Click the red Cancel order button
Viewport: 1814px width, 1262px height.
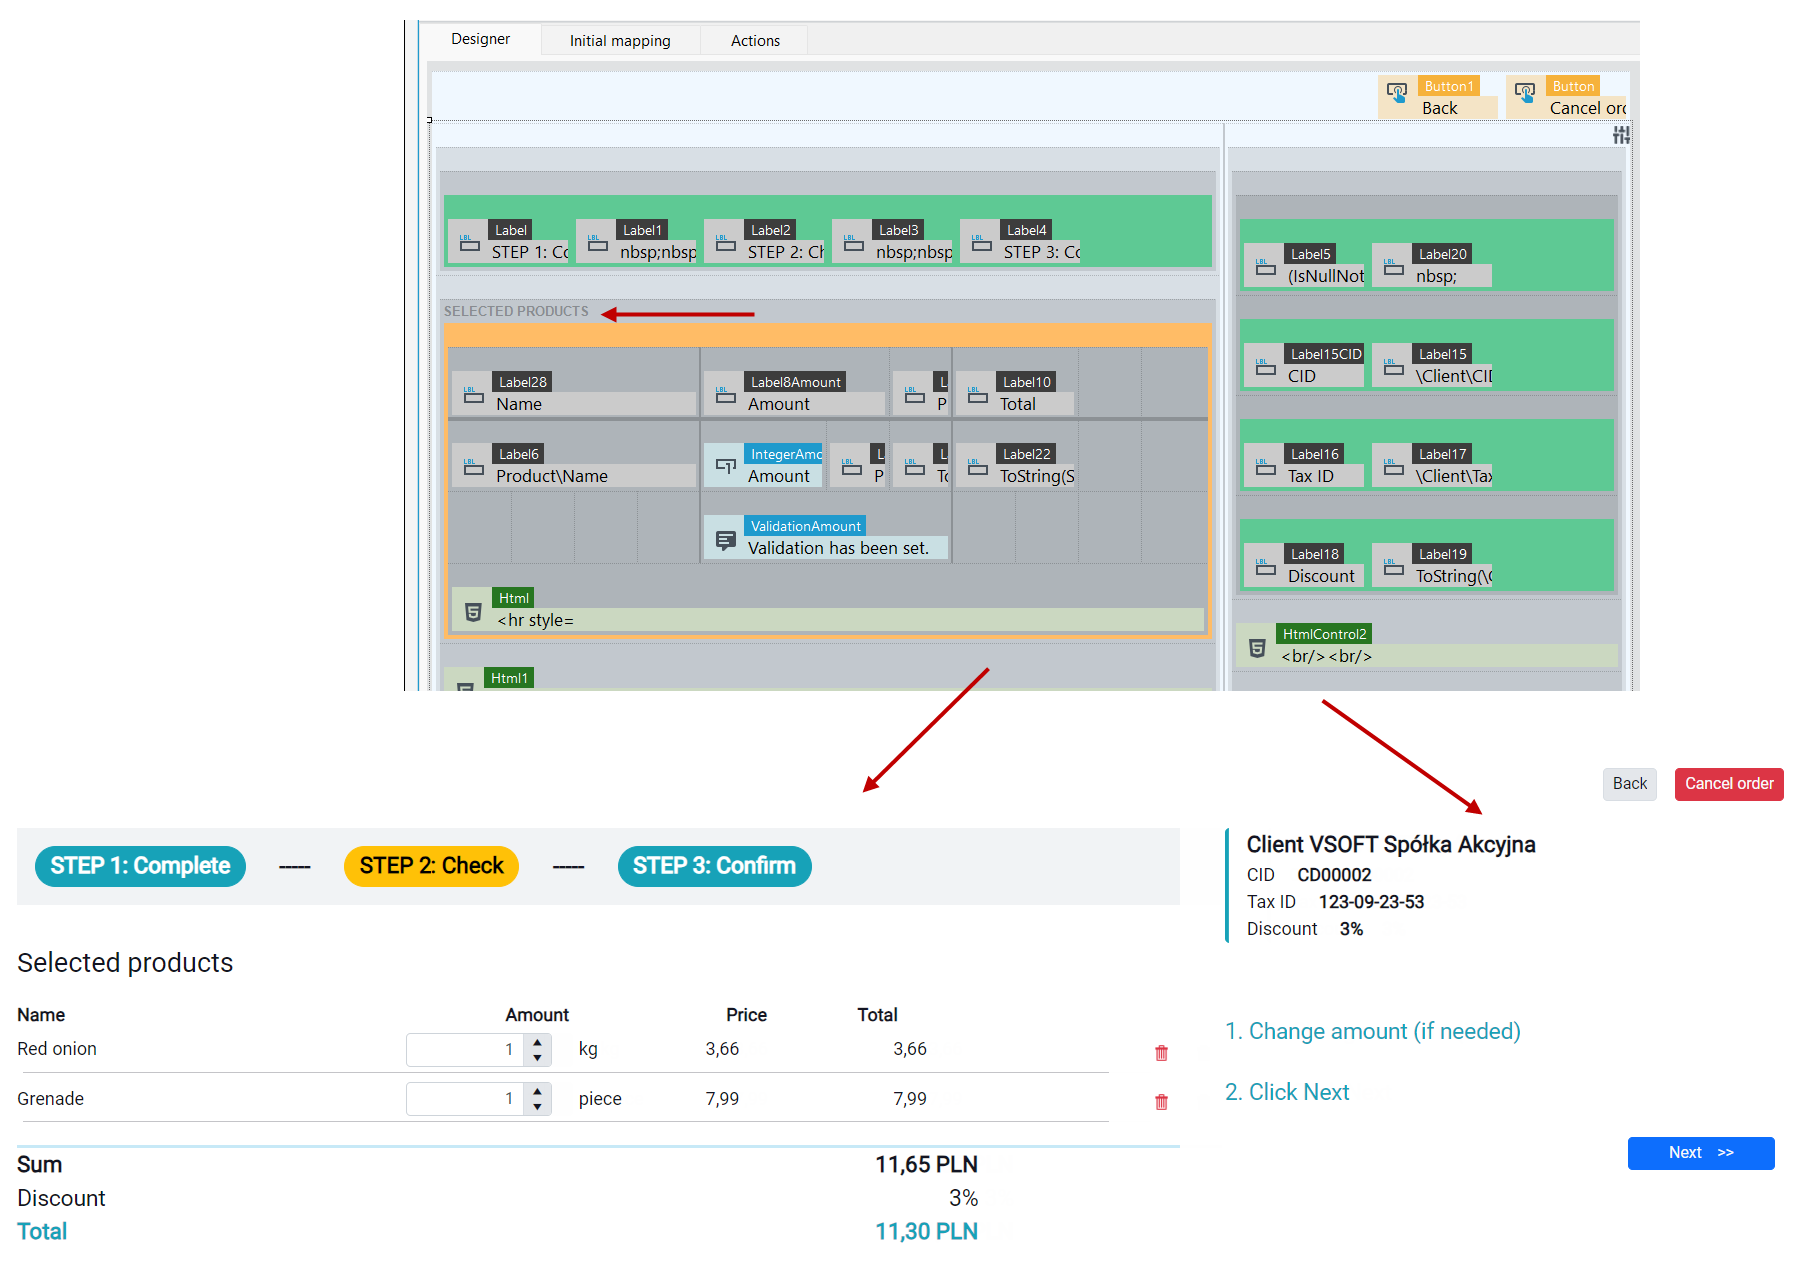point(1729,784)
